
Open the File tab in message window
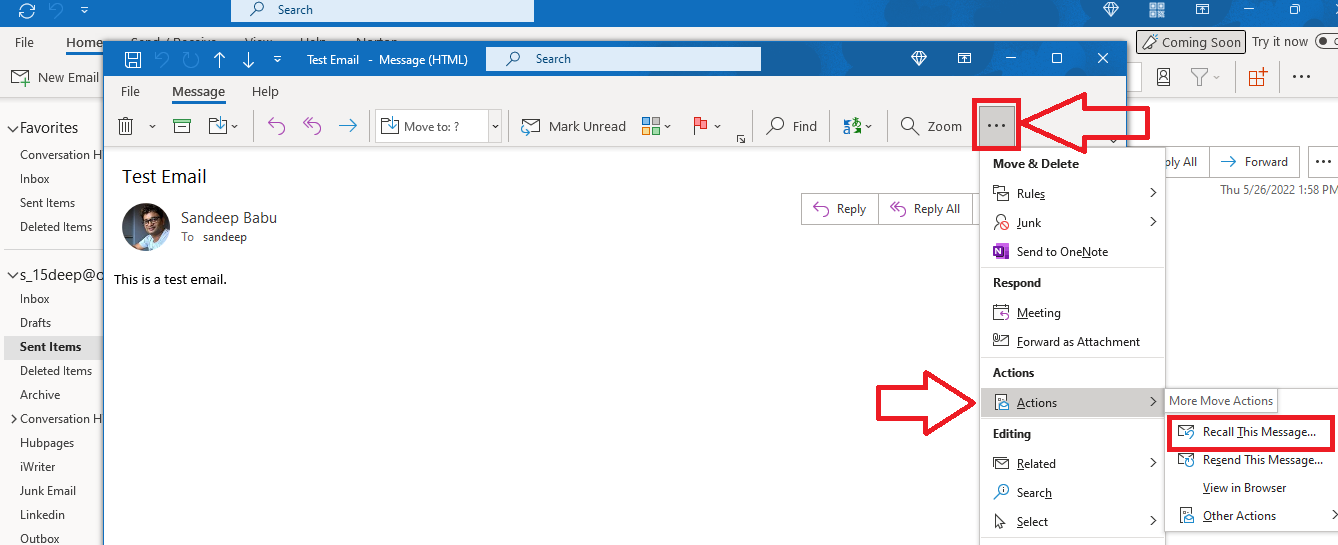[x=130, y=91]
